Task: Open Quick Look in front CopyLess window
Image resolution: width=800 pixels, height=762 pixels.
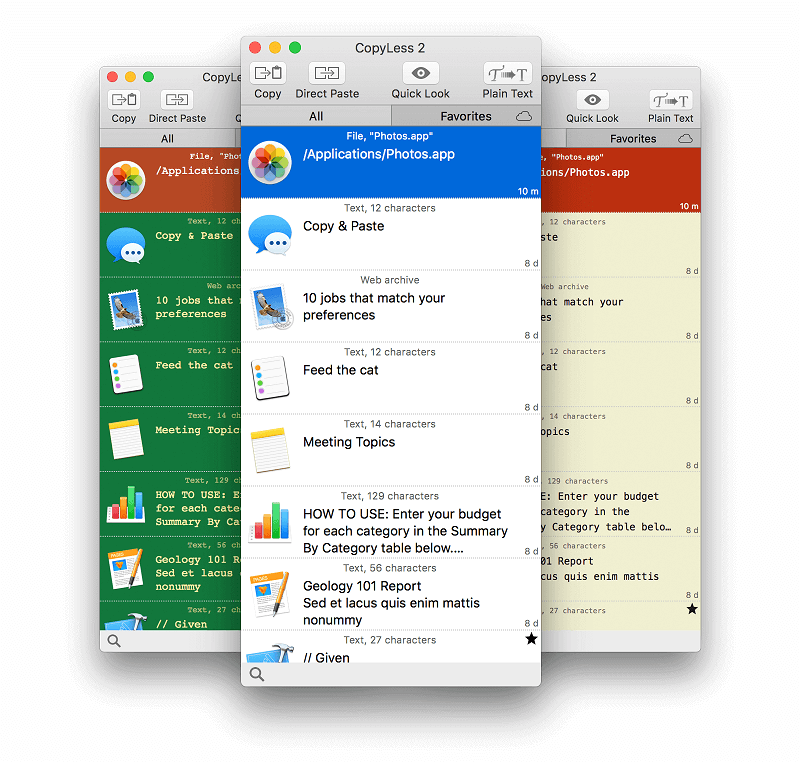Action: point(420,73)
